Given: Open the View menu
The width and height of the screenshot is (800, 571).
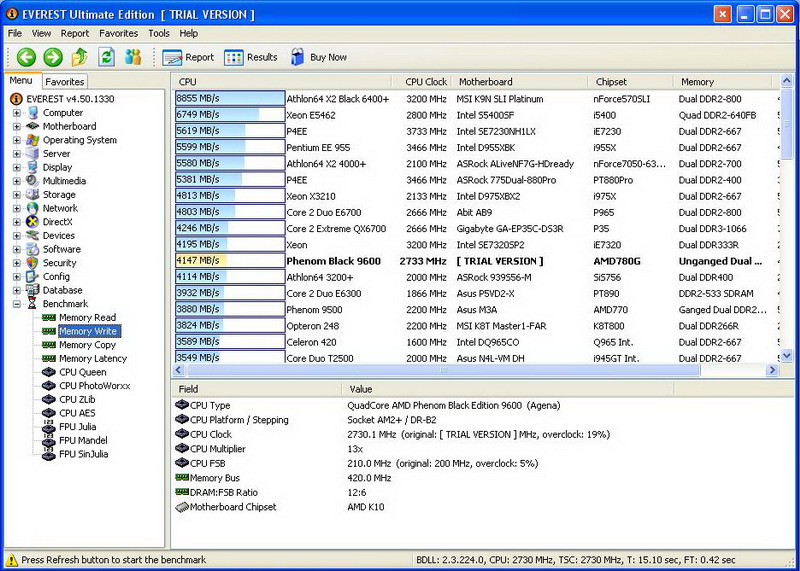Looking at the screenshot, I should click(x=41, y=33).
